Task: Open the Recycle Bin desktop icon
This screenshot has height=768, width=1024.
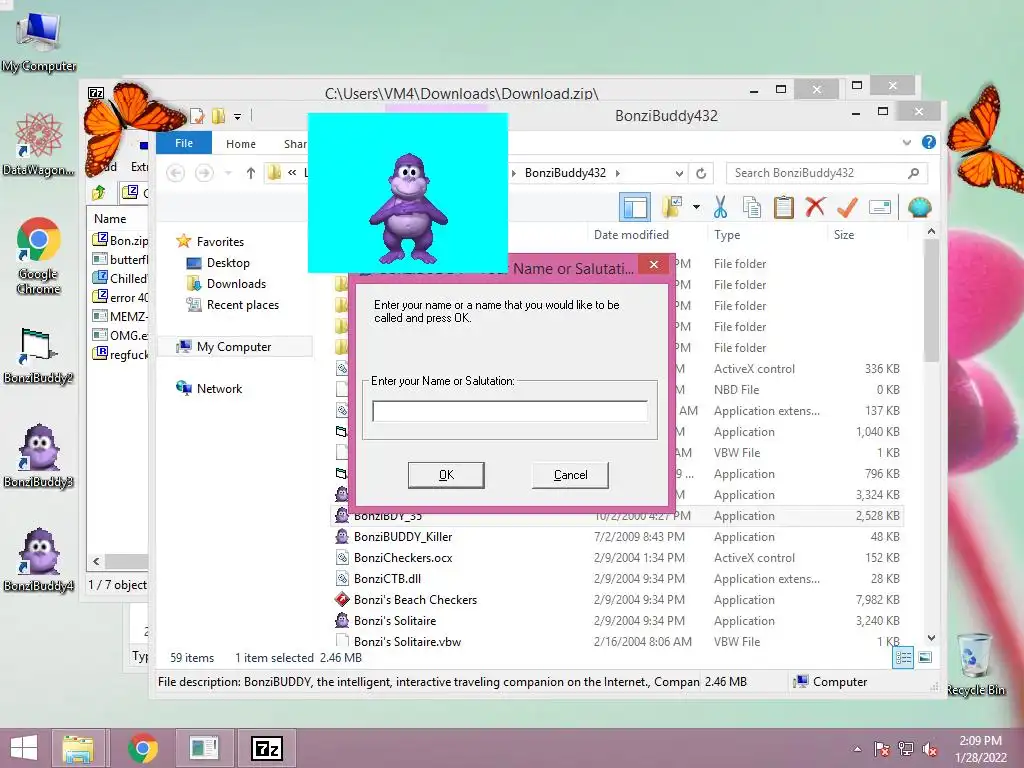Action: point(975,664)
